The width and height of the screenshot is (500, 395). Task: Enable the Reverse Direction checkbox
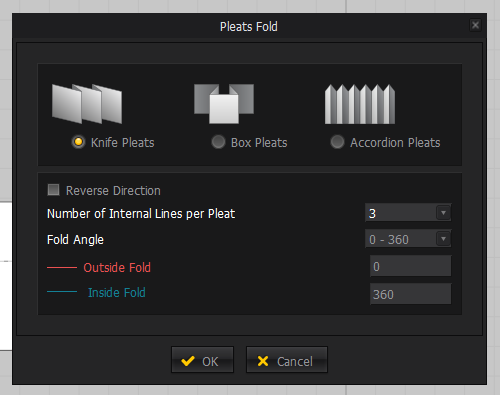coord(53,190)
